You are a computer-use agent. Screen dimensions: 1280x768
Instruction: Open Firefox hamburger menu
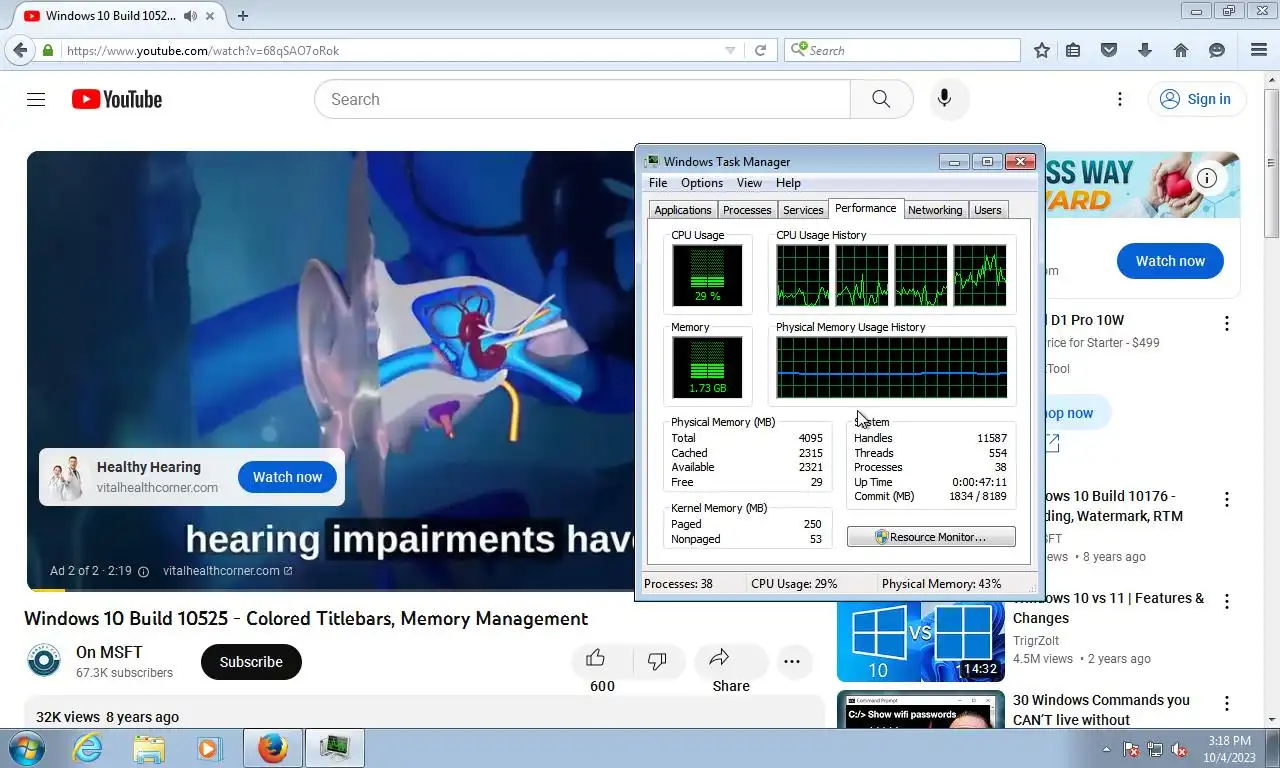pos(1259,50)
